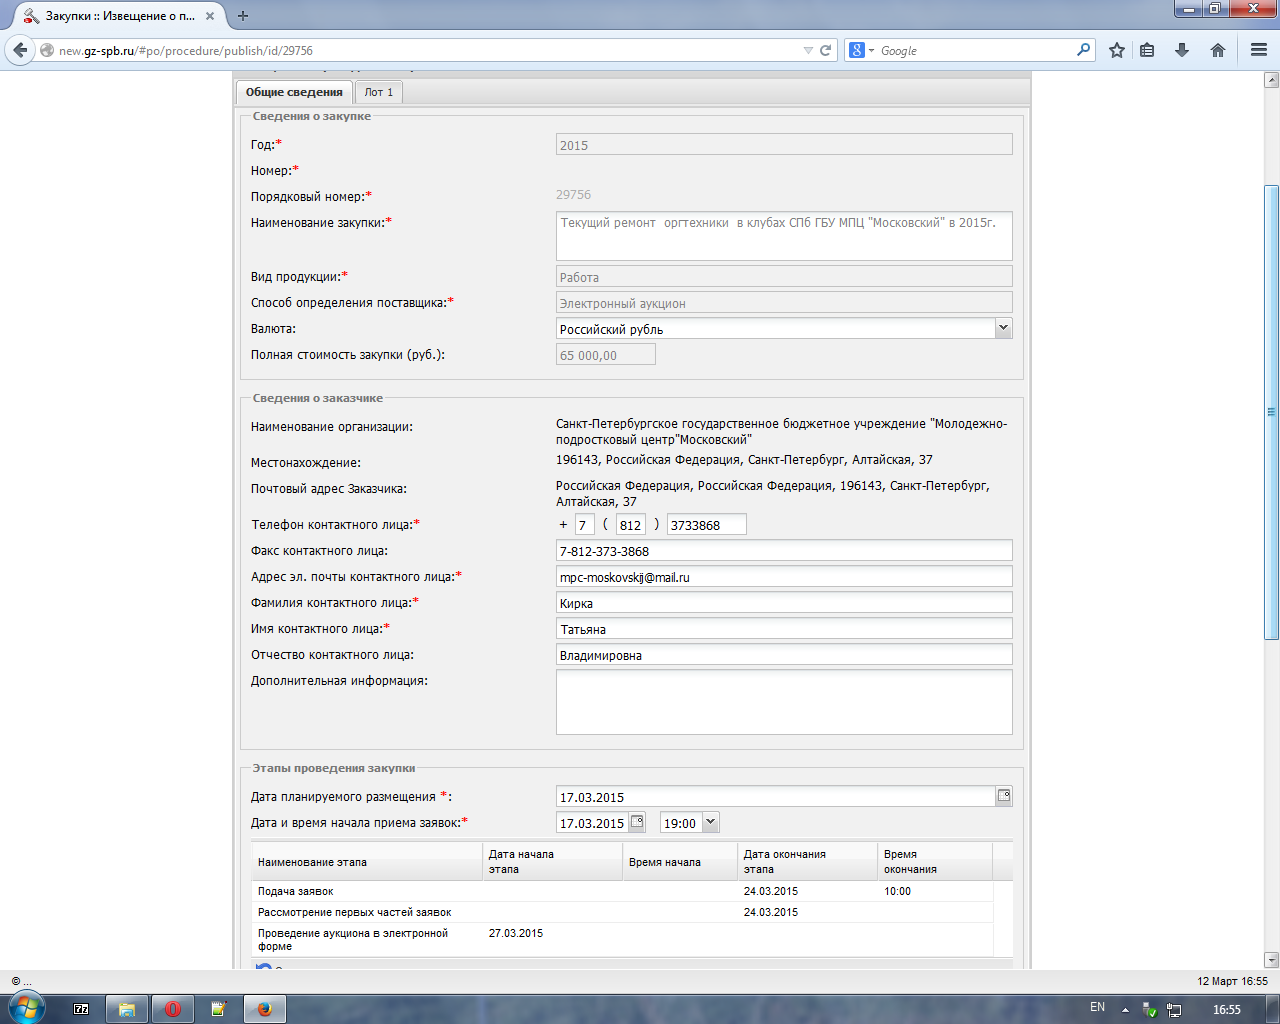Image resolution: width=1280 pixels, height=1024 pixels.
Task: Switch to the Лот 1 tab
Action: tap(379, 92)
